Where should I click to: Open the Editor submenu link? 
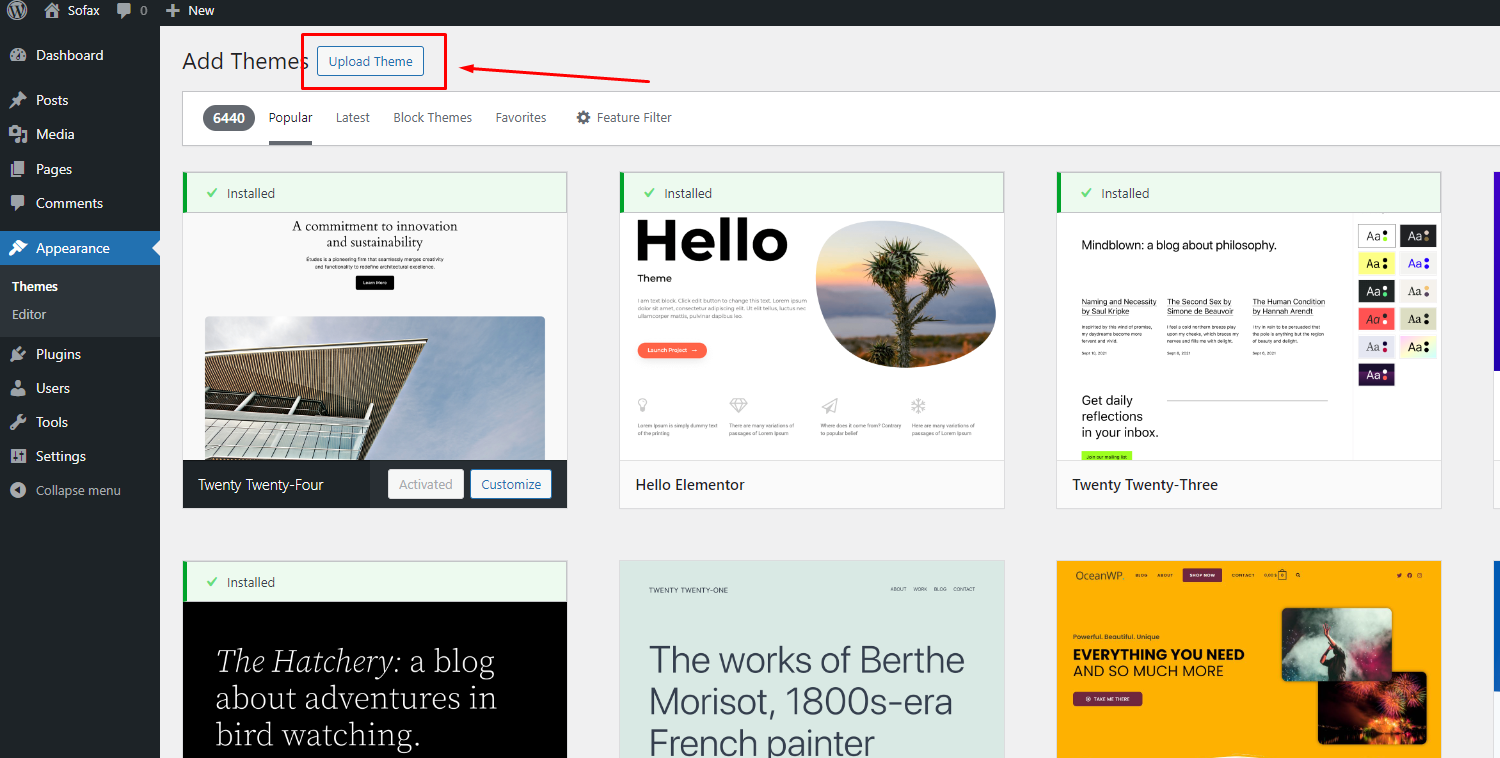click(29, 314)
